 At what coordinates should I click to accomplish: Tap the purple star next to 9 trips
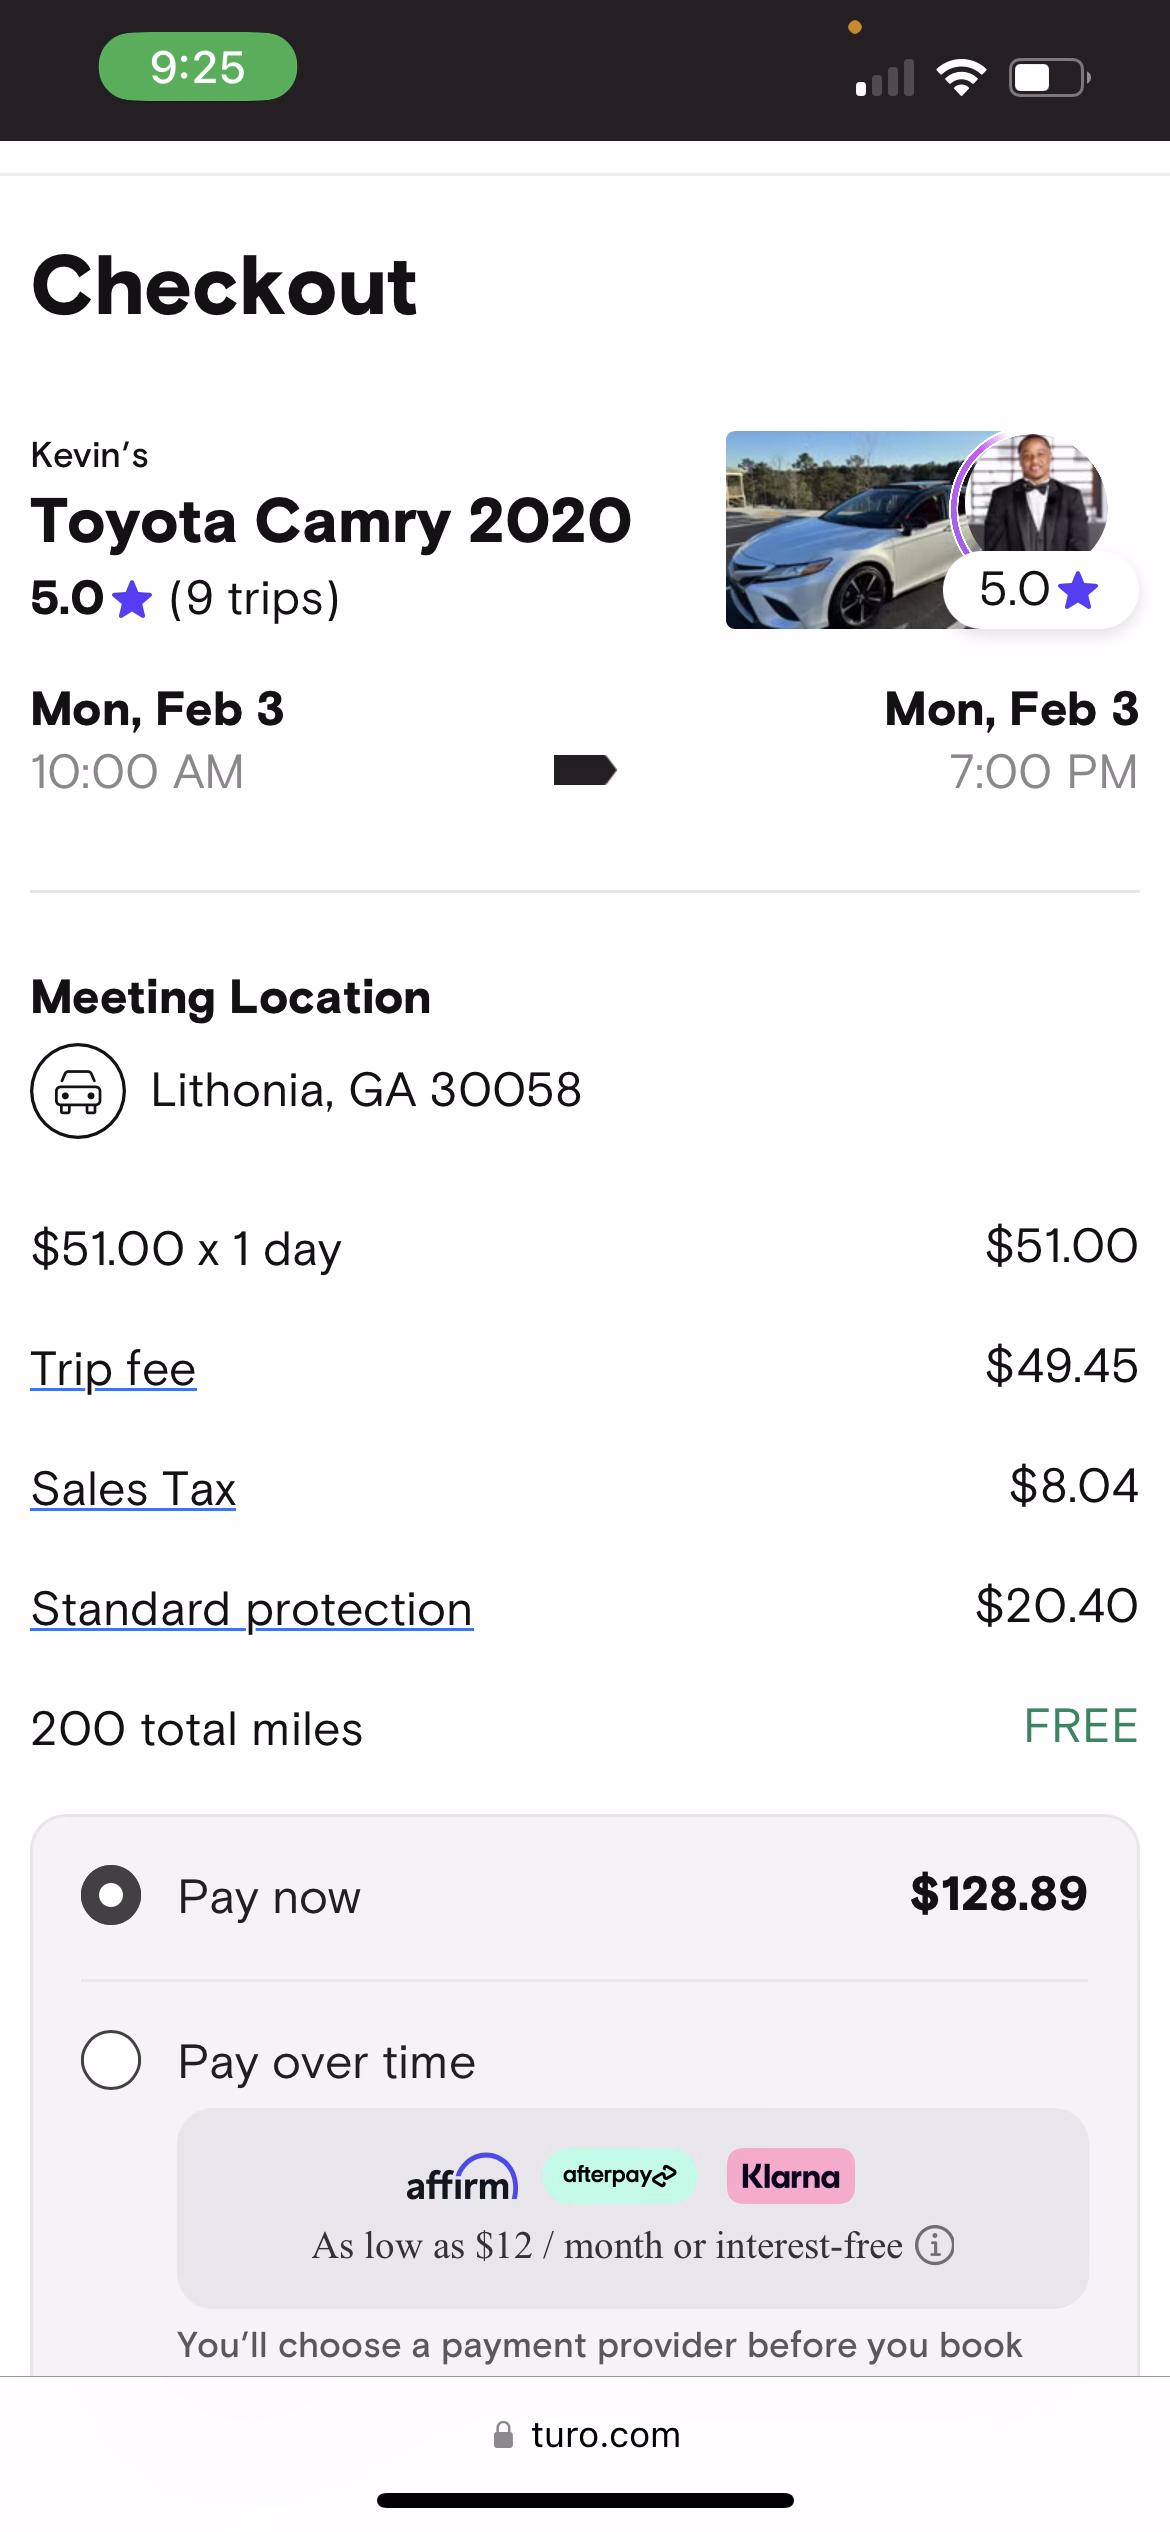(x=132, y=600)
